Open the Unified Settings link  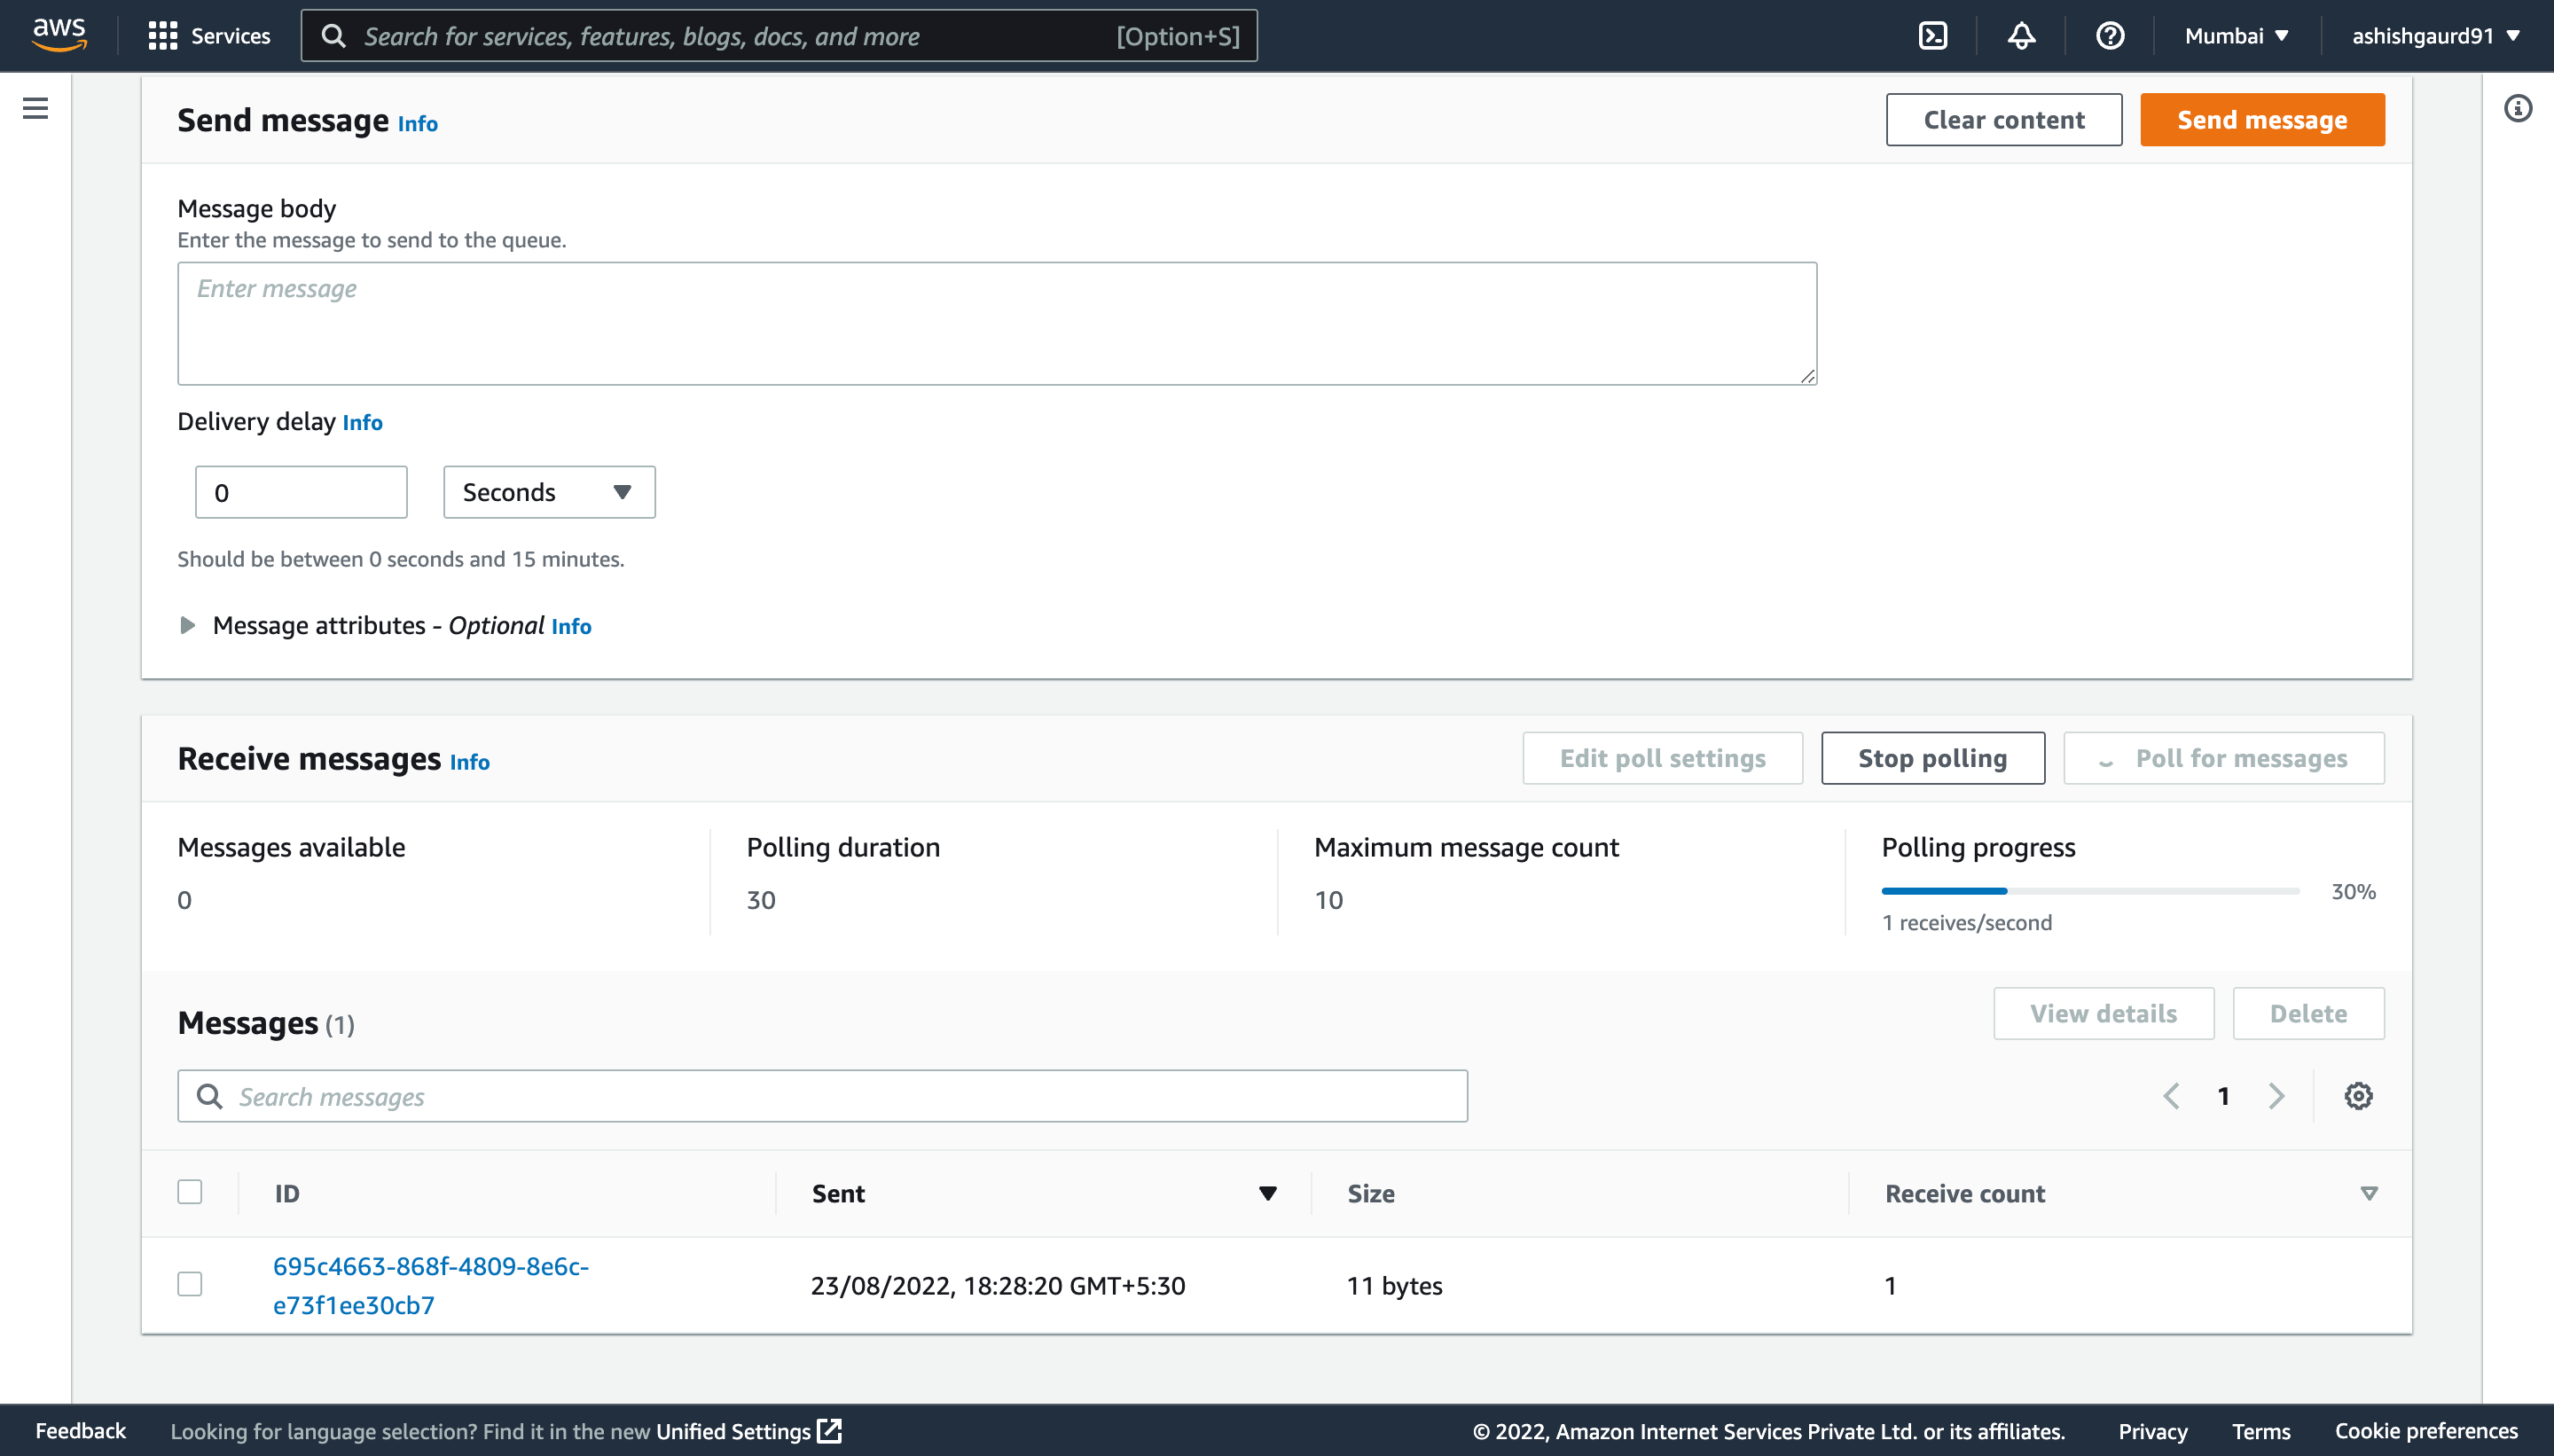pos(733,1431)
